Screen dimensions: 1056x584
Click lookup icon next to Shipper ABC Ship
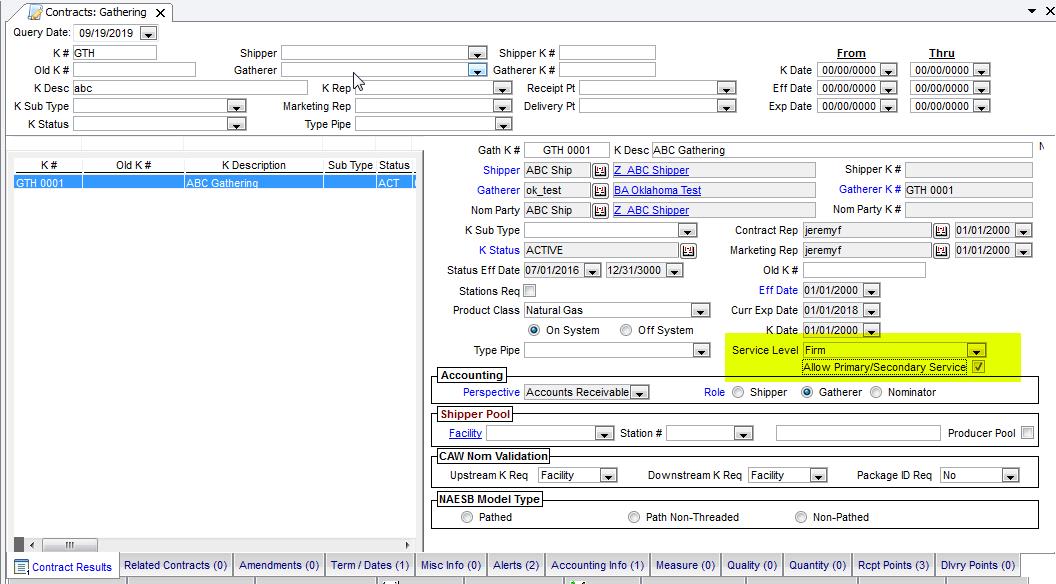600,170
